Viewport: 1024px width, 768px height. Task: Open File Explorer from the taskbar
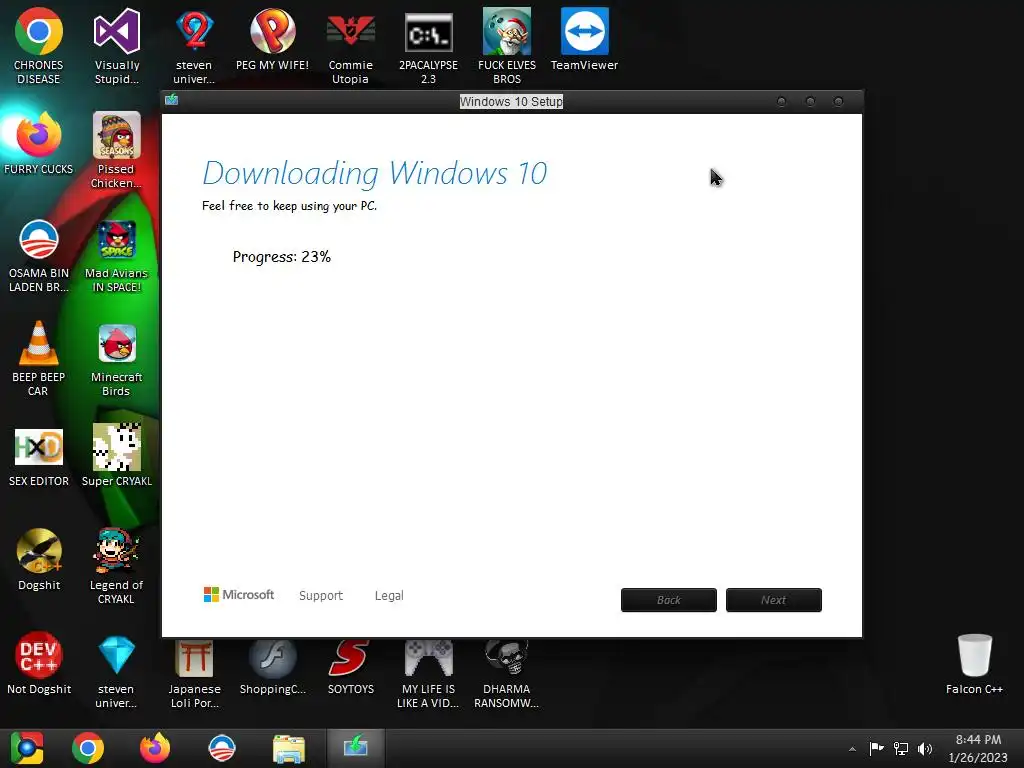click(x=289, y=748)
